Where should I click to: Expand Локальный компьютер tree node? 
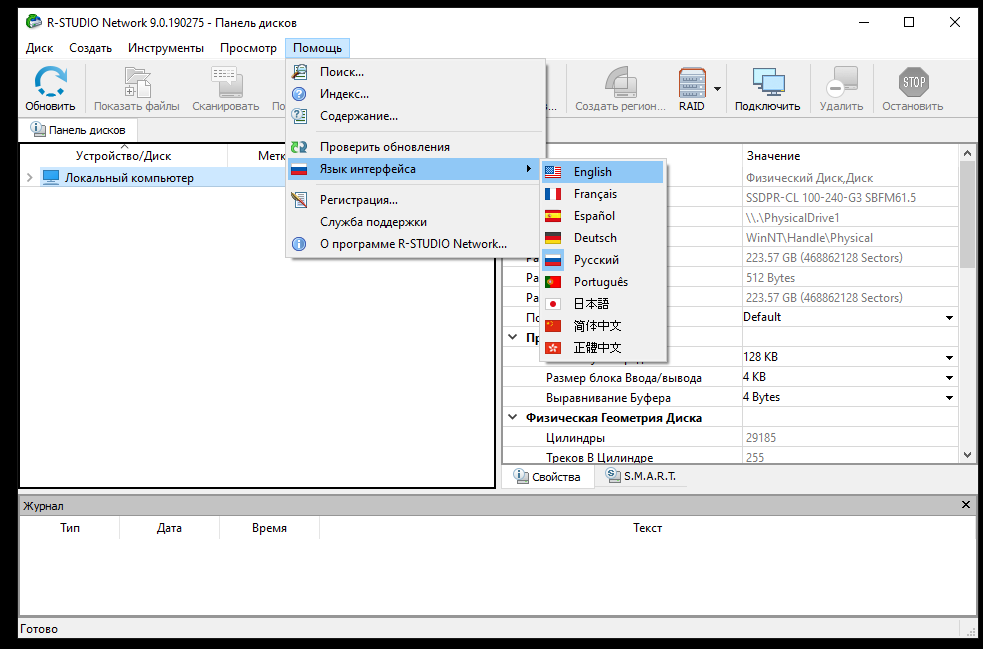pos(29,177)
